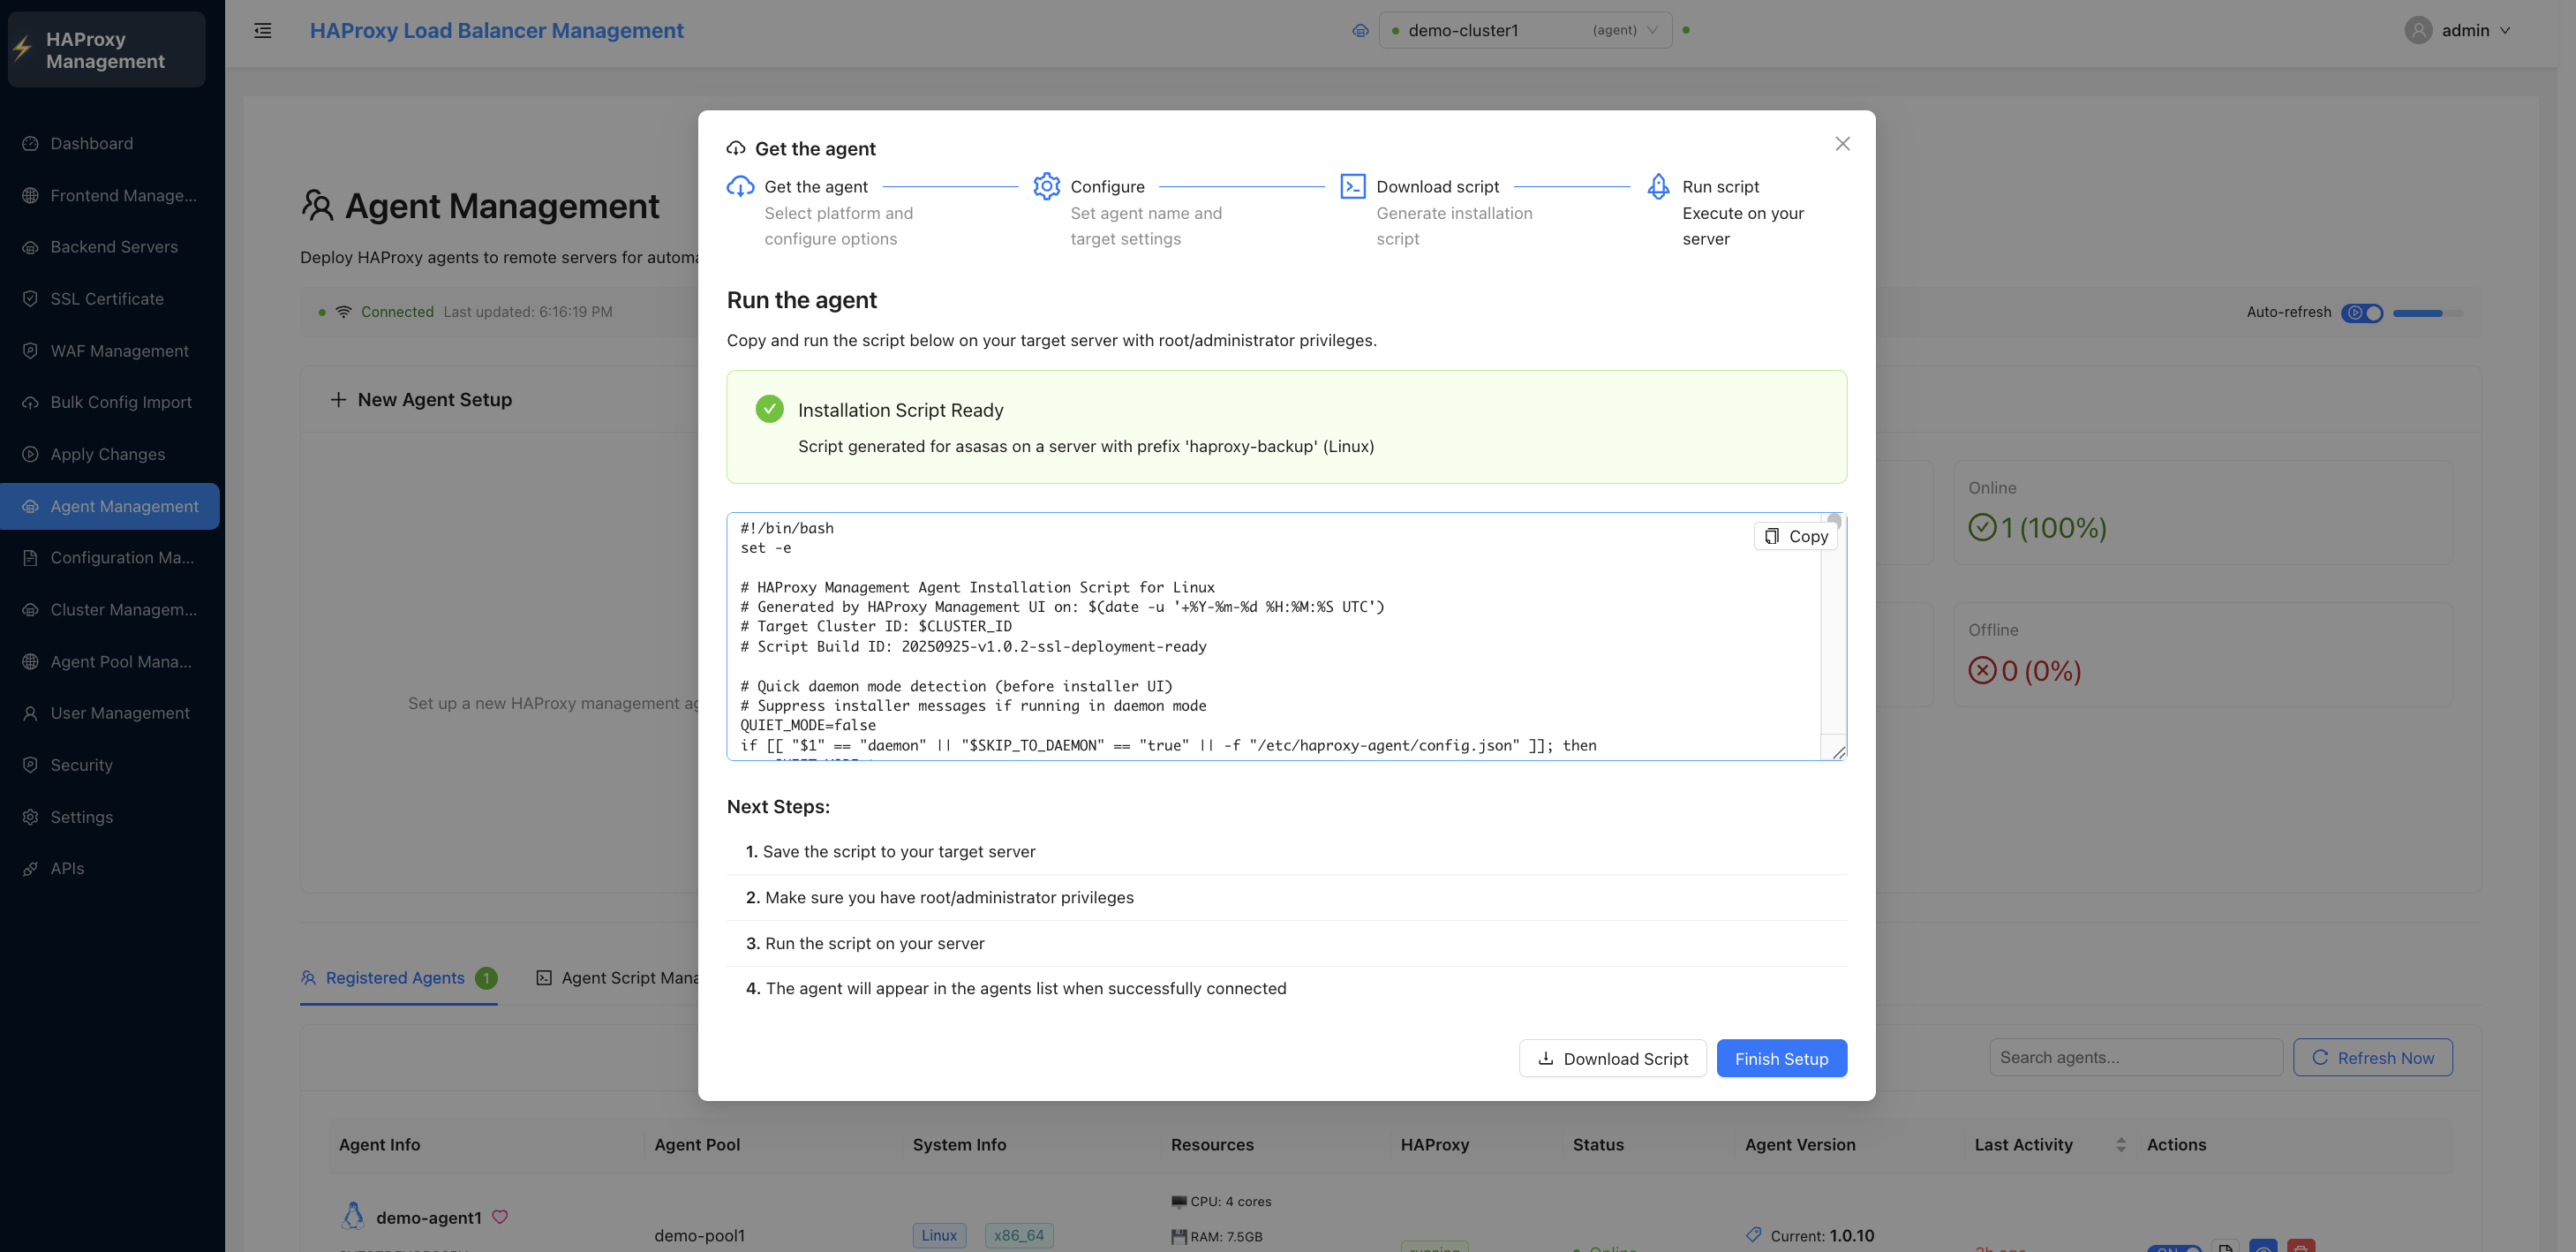Viewport: 2576px width, 1252px height.
Task: Click the Security shield icon
Action: coord(30,765)
